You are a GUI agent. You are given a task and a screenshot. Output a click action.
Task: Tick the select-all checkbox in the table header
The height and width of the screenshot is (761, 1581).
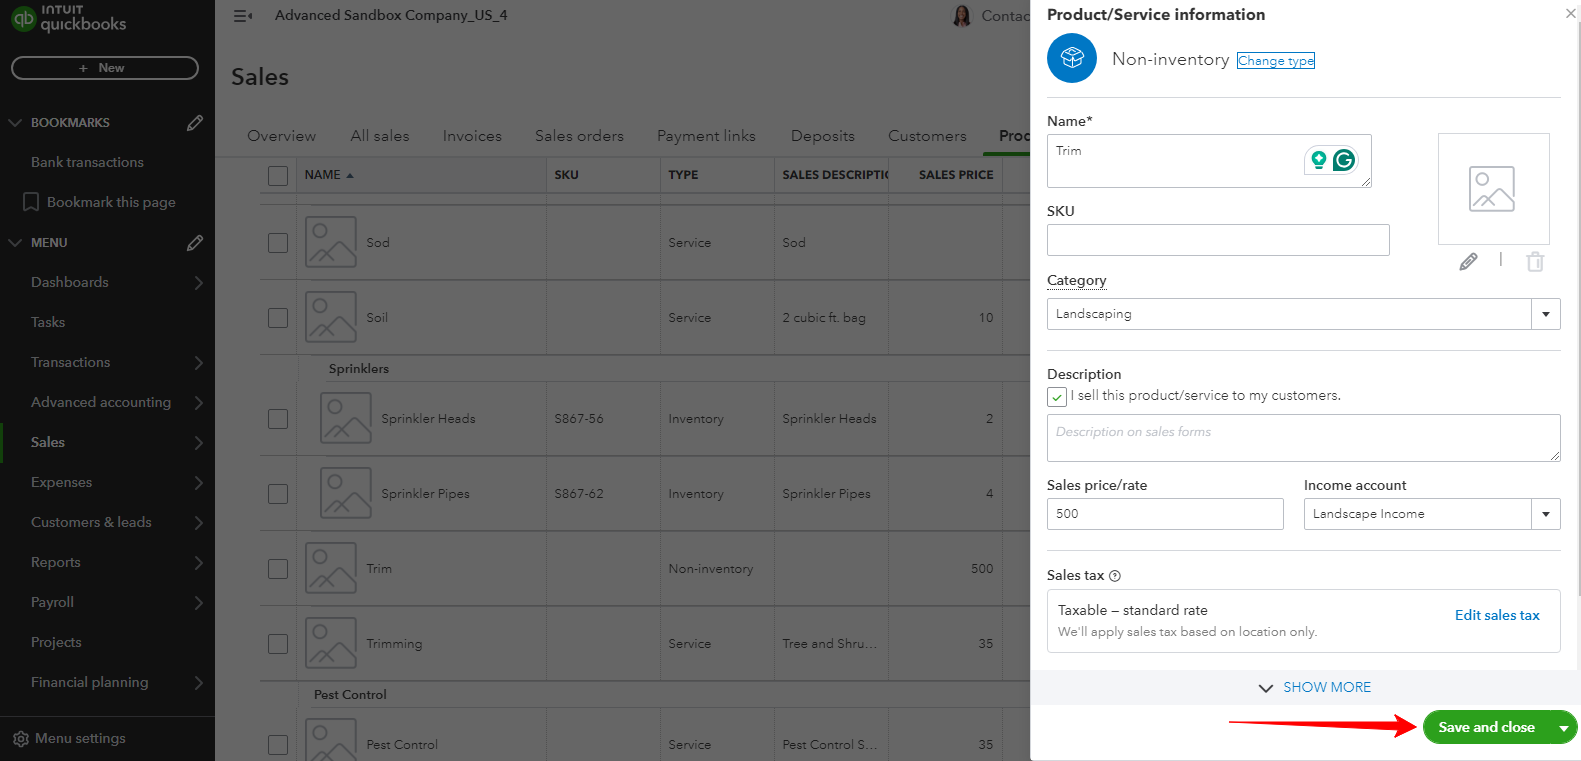click(x=278, y=175)
